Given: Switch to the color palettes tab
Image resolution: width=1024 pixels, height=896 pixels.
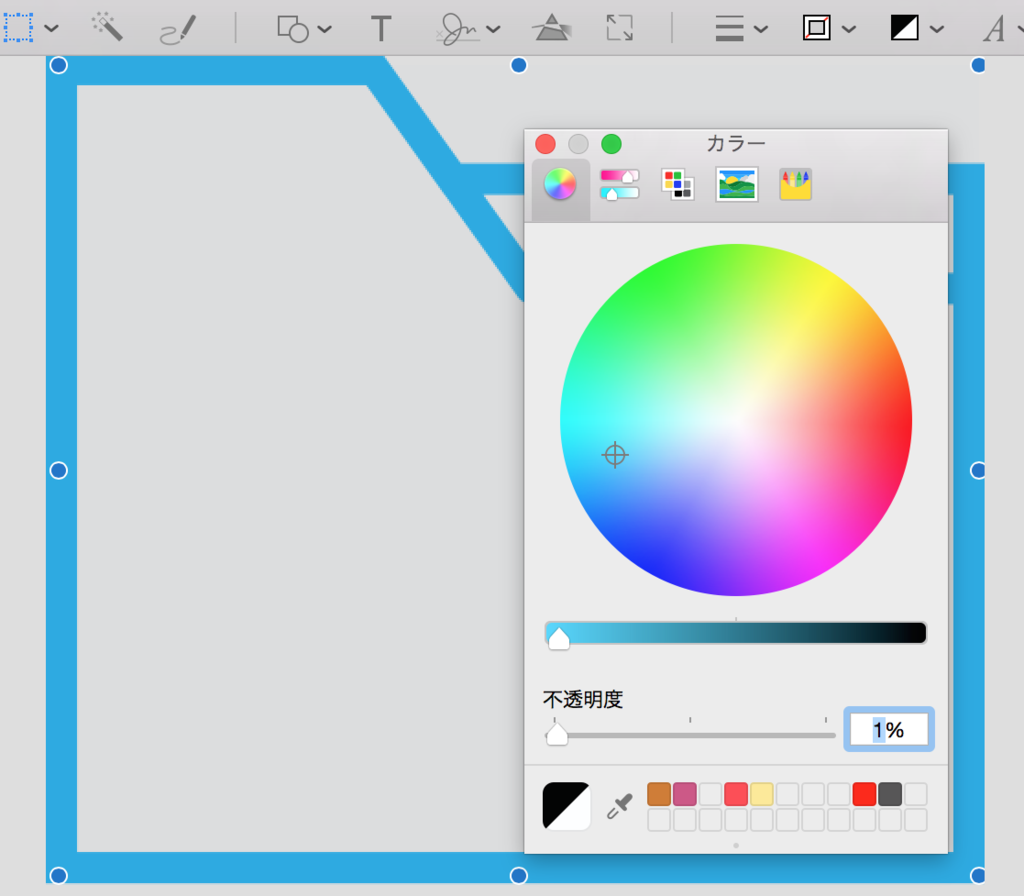Looking at the screenshot, I should [x=677, y=184].
